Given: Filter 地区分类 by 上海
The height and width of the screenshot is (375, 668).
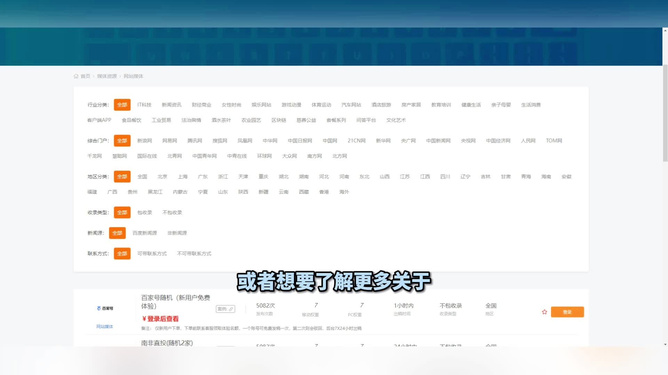Looking at the screenshot, I should click(x=182, y=176).
